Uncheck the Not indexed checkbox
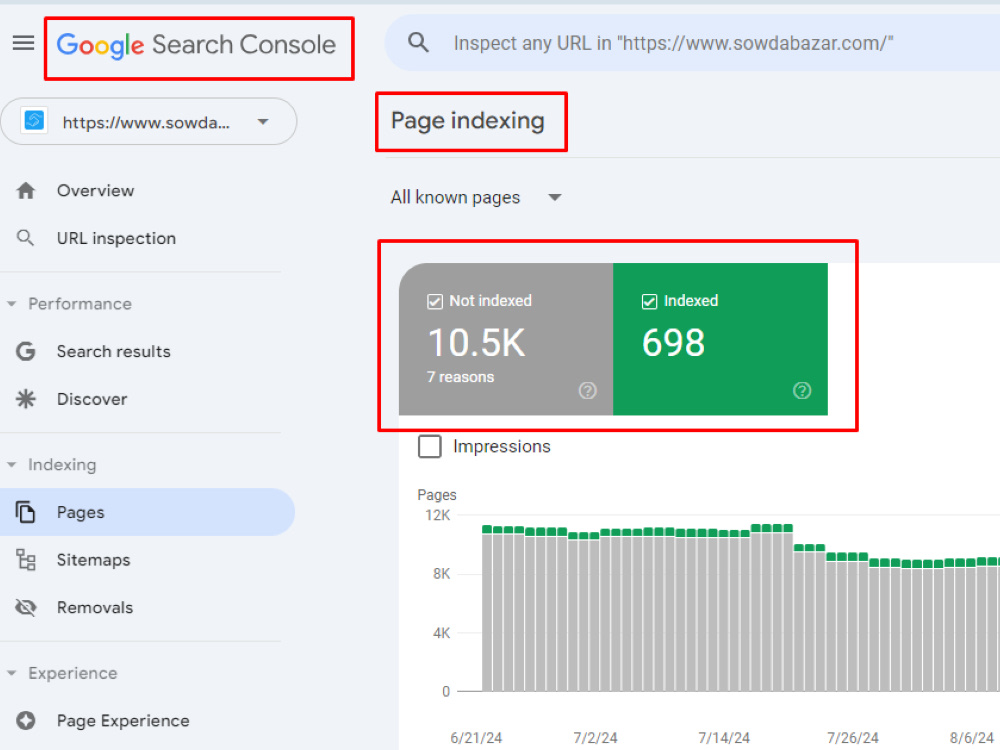Image resolution: width=1000 pixels, height=750 pixels. tap(435, 301)
